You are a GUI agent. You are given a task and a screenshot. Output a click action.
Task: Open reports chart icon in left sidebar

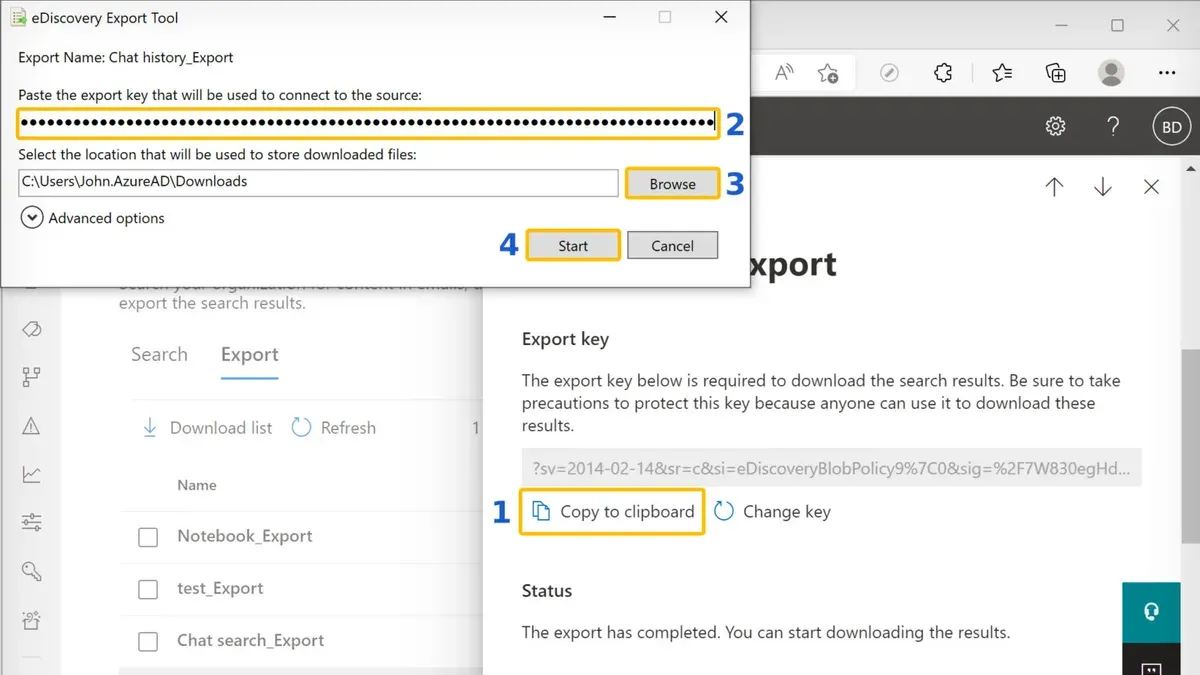coord(31,474)
